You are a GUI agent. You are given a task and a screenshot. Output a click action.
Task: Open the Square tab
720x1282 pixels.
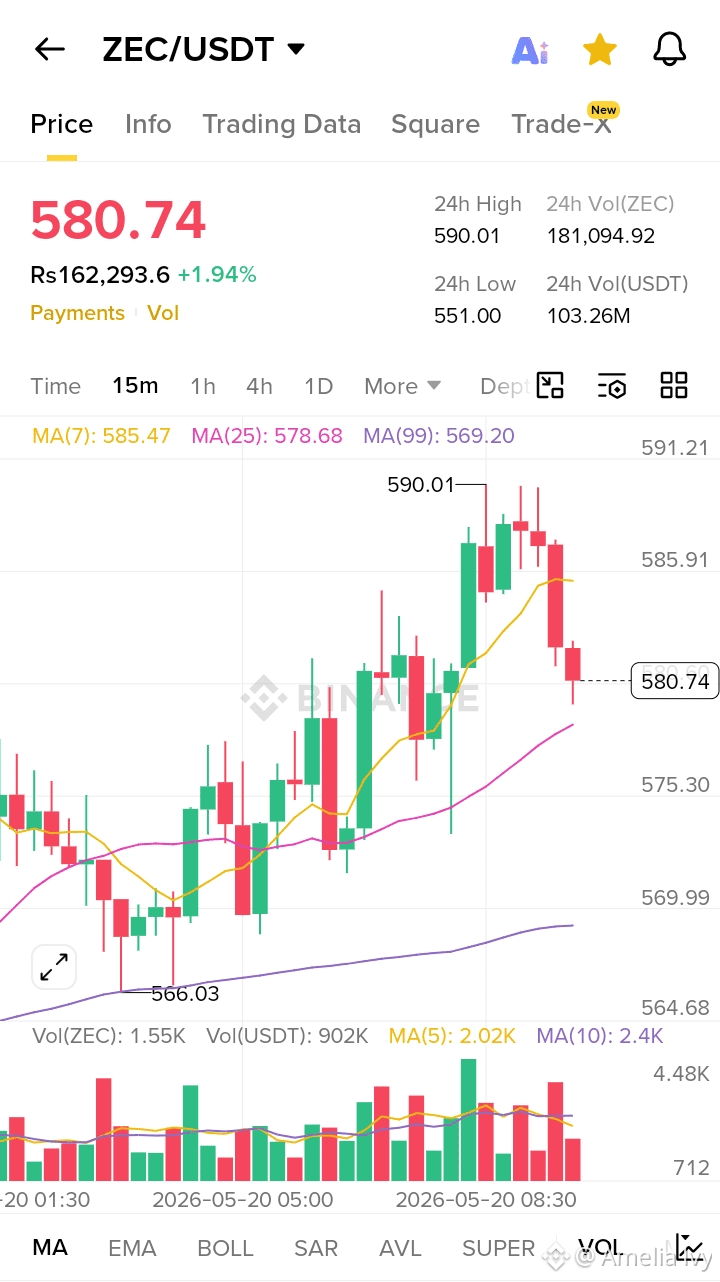pos(435,124)
